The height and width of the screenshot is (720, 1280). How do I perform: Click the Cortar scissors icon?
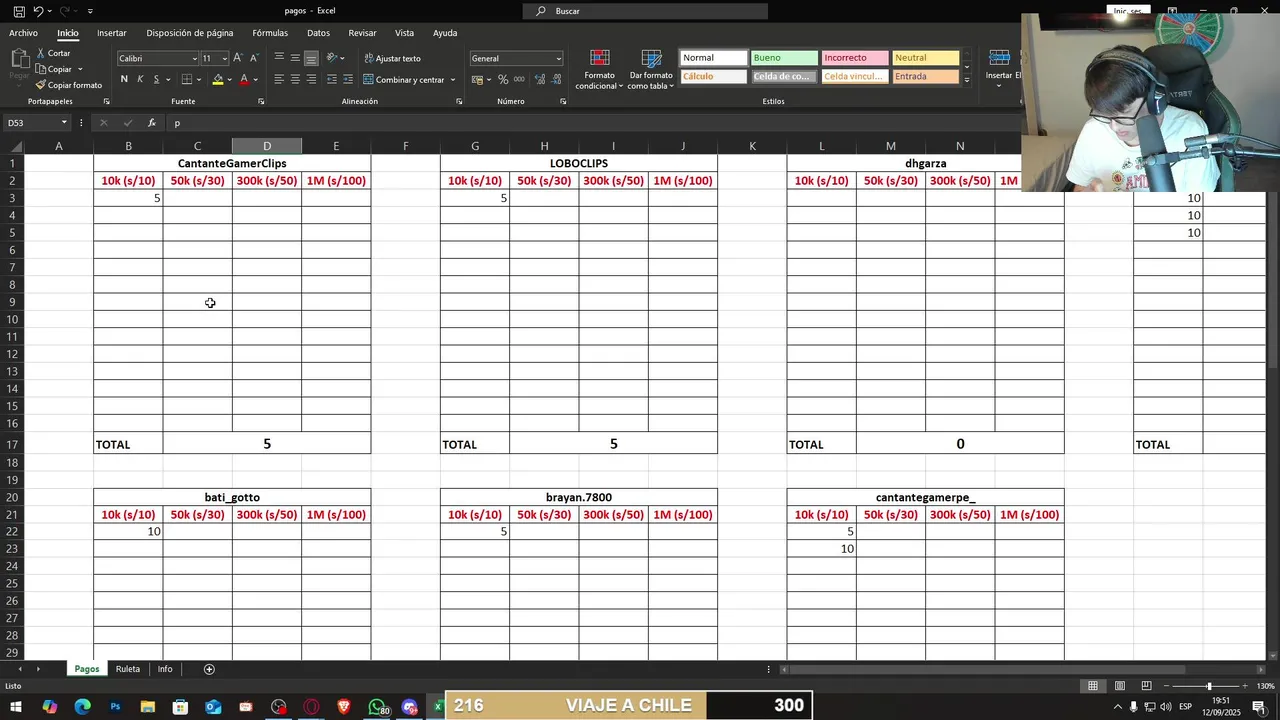coord(41,53)
